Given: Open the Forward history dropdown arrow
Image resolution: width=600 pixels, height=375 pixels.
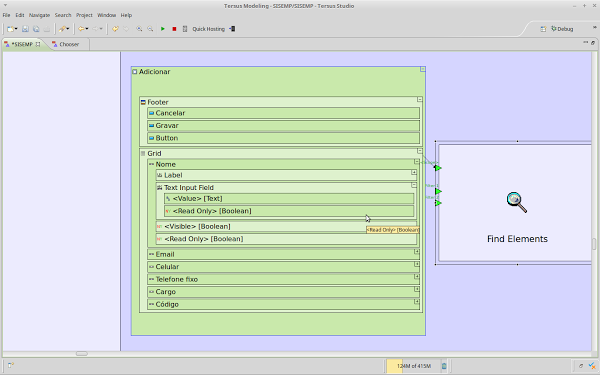Looking at the screenshot, I should [x=101, y=29].
